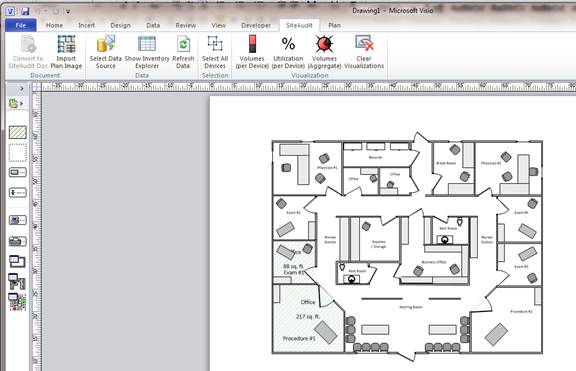Viewport: 576px width, 371px height.
Task: Open Quick Access Toolbar customize dropdown
Action: click(x=68, y=12)
